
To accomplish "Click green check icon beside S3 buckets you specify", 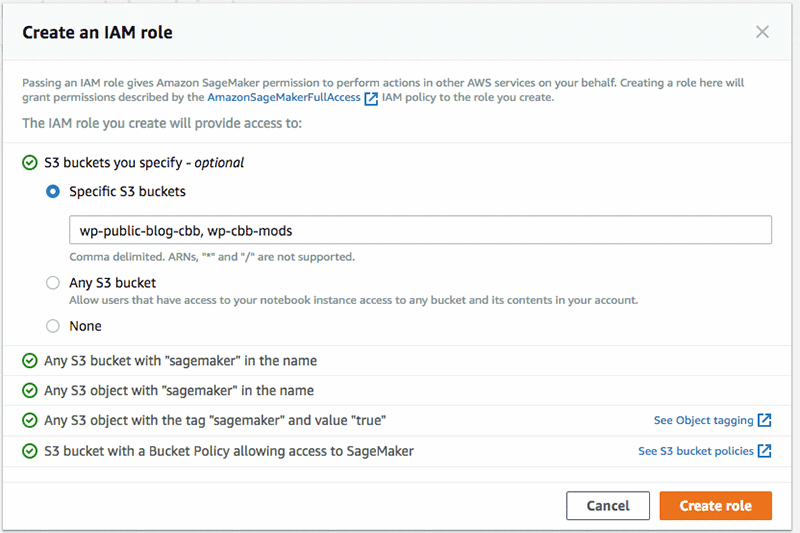I will pos(31,162).
